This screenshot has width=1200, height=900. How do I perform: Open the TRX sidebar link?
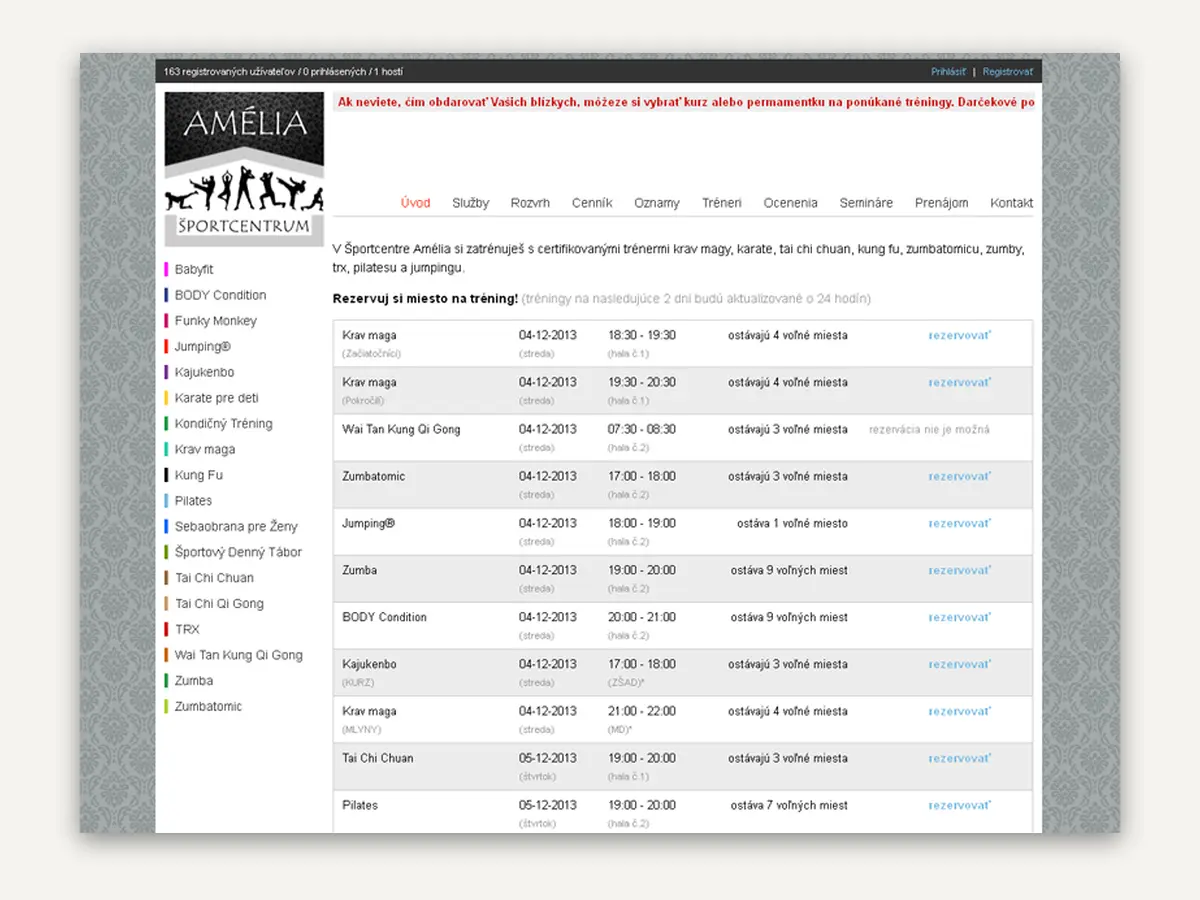coord(187,630)
